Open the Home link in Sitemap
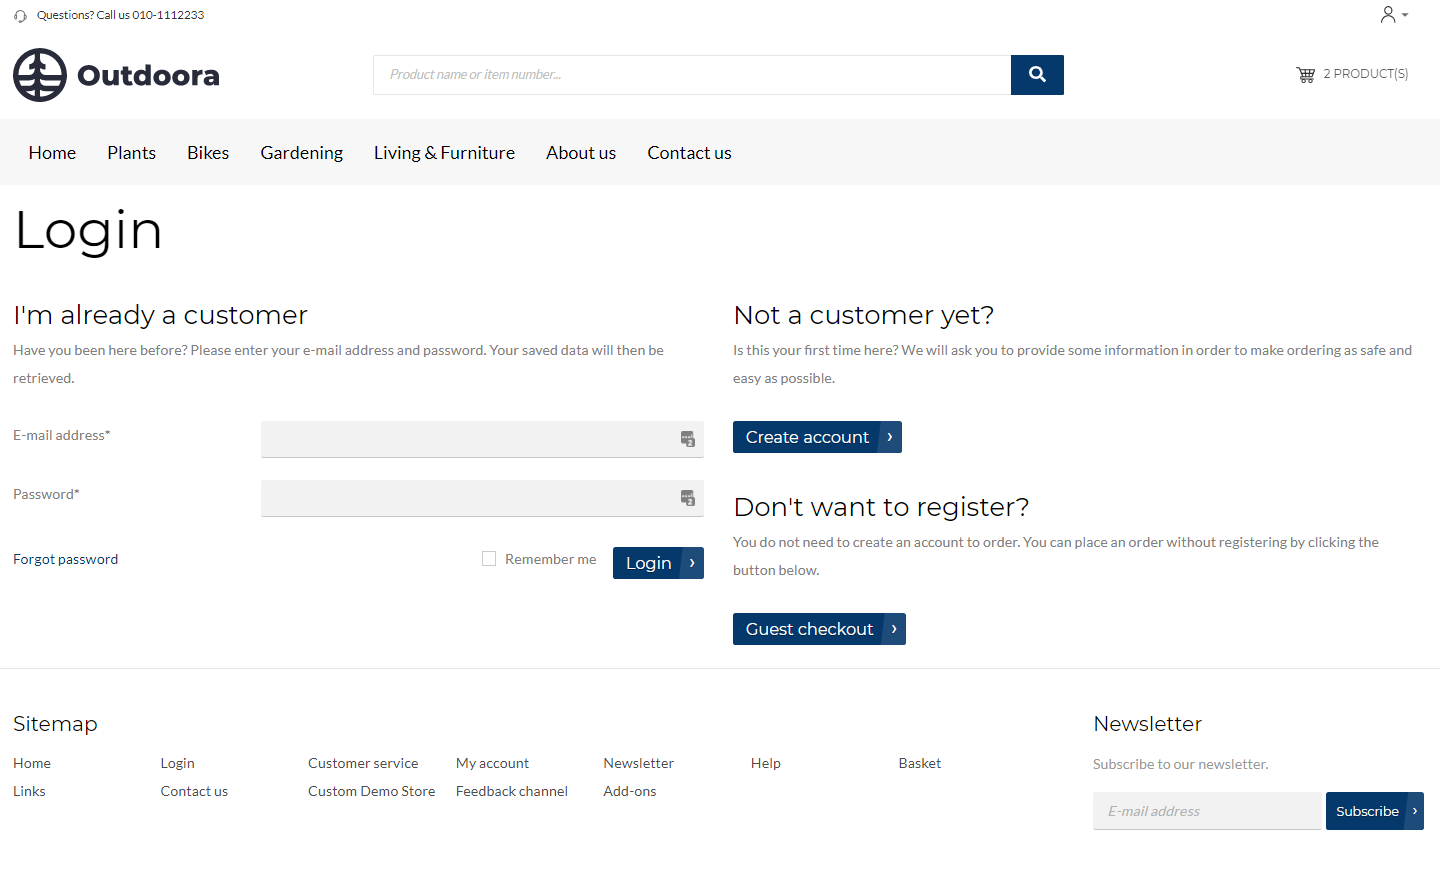Viewport: 1440px width, 878px height. click(32, 763)
